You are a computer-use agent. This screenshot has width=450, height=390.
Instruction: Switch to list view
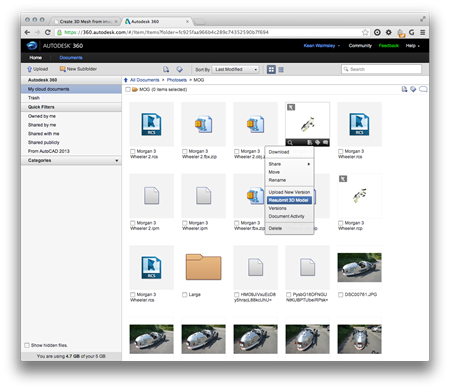click(281, 70)
